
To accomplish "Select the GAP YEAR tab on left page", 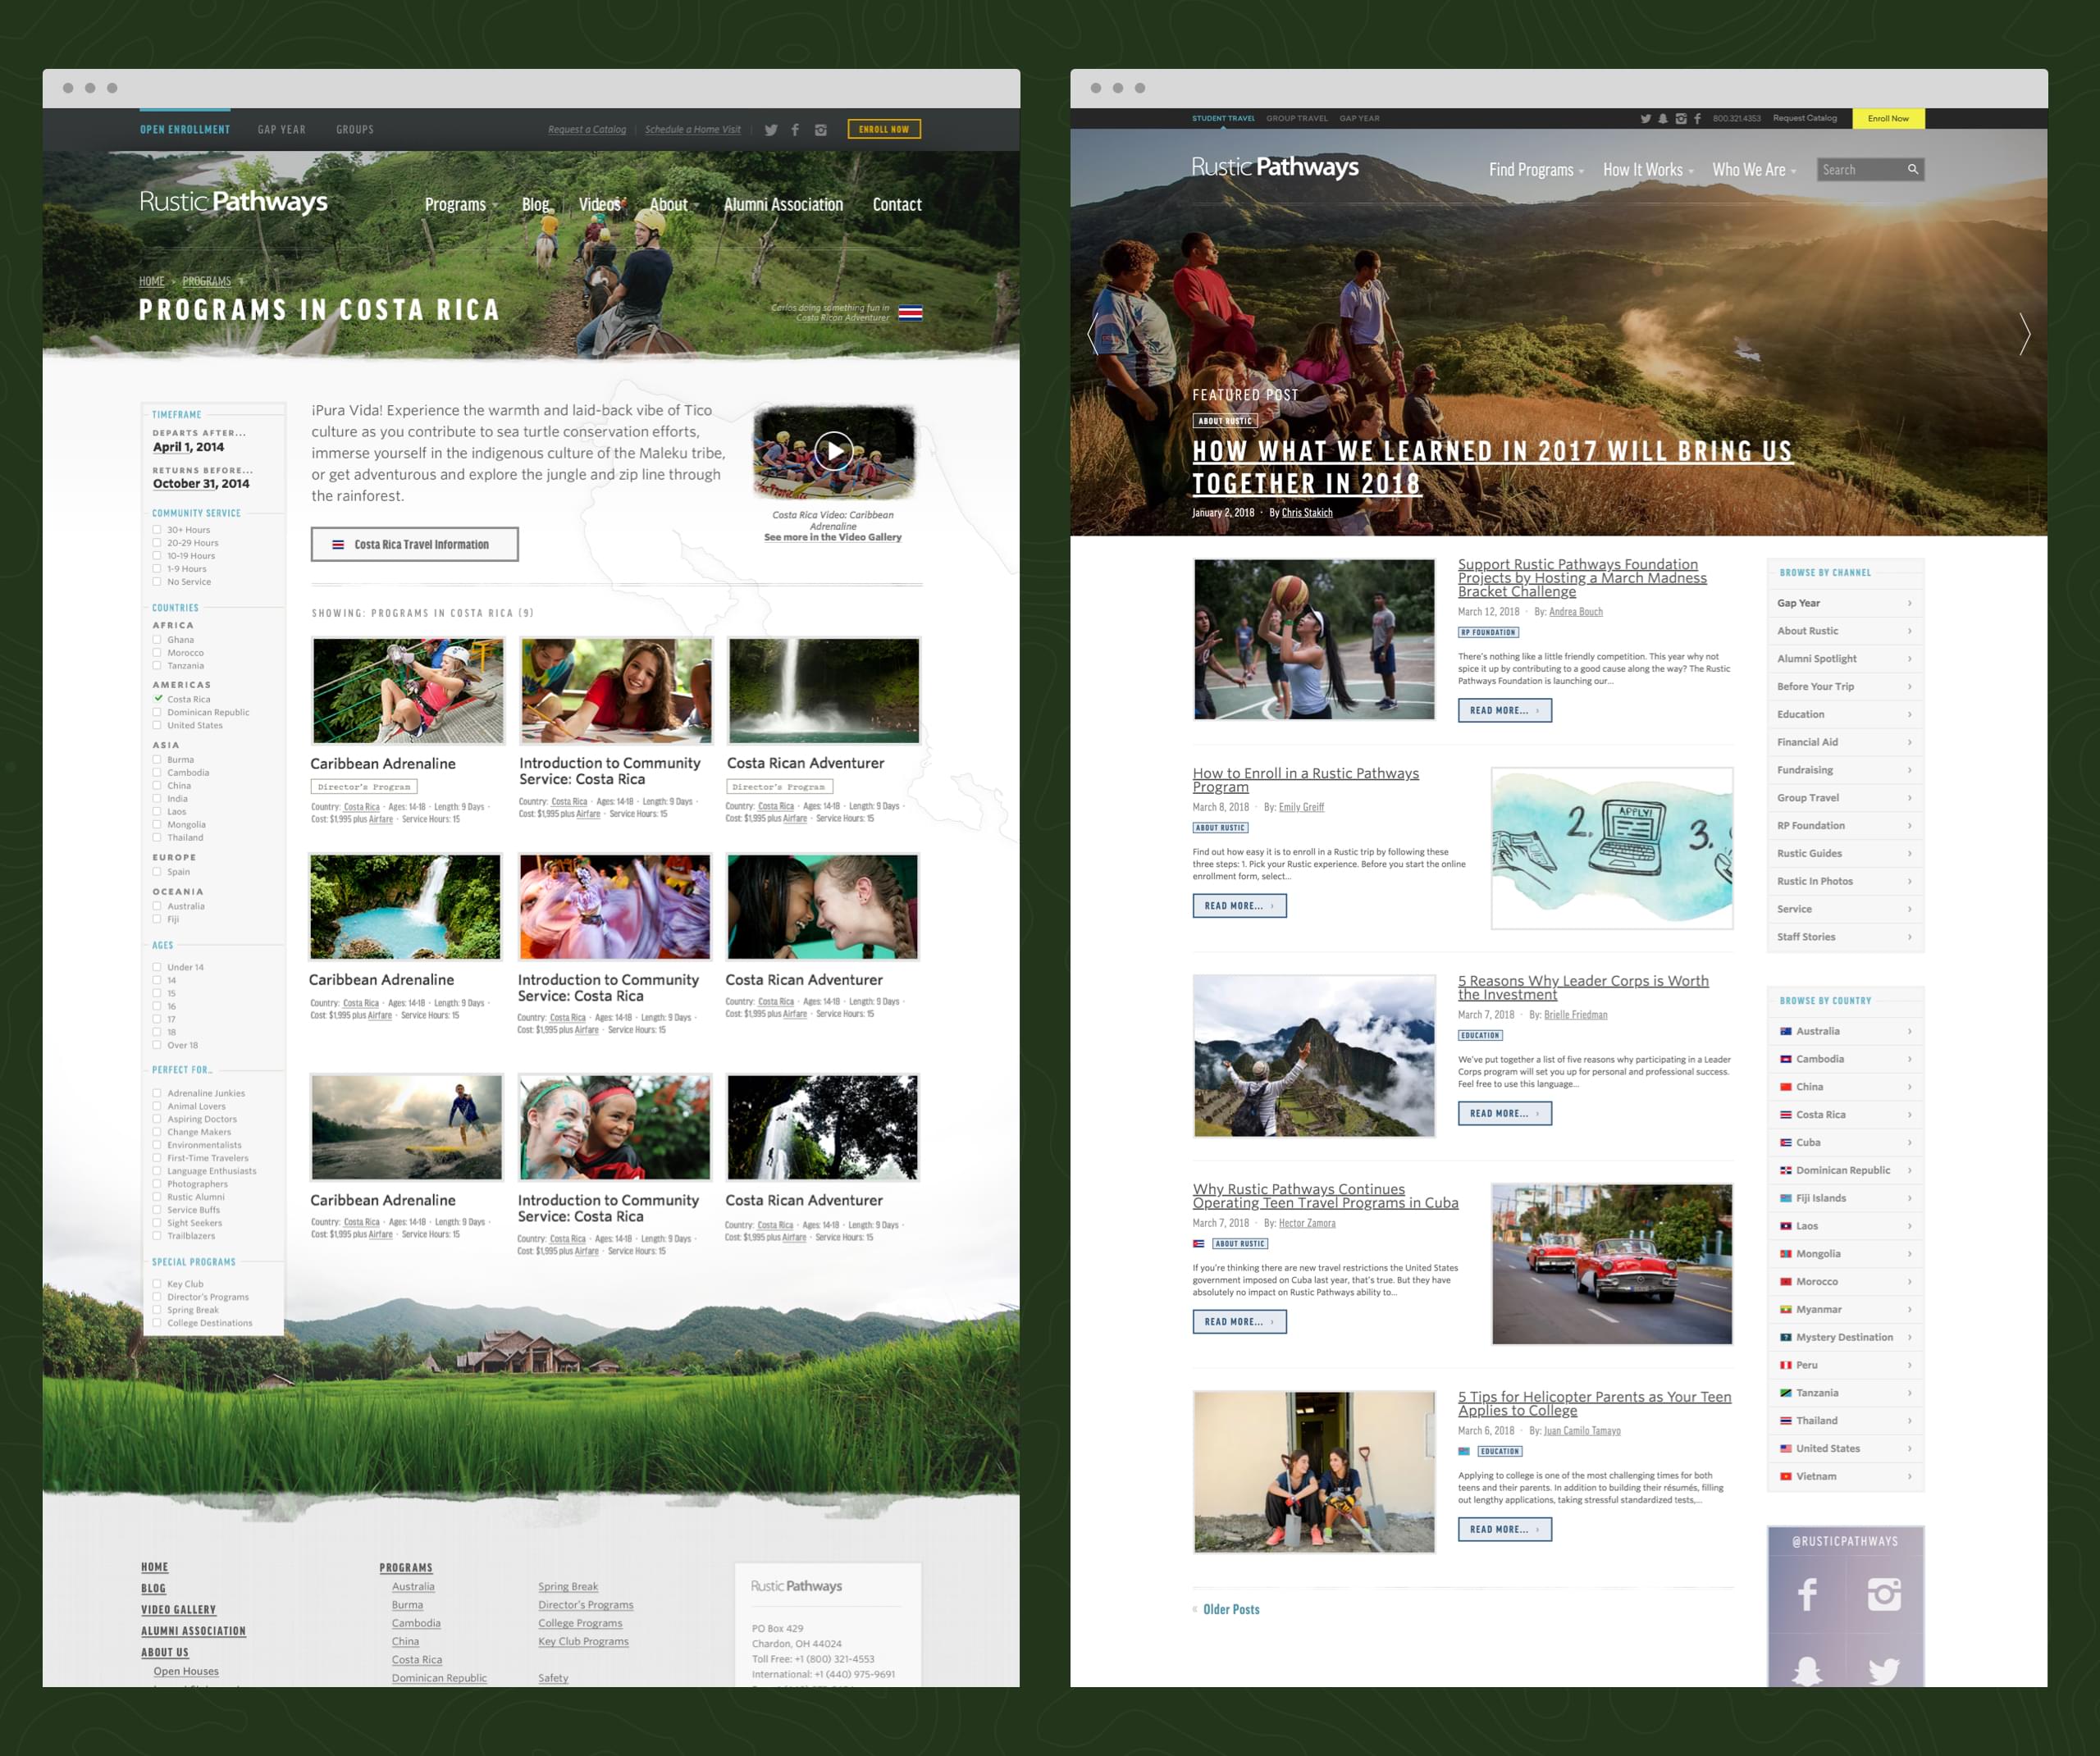I will (282, 130).
